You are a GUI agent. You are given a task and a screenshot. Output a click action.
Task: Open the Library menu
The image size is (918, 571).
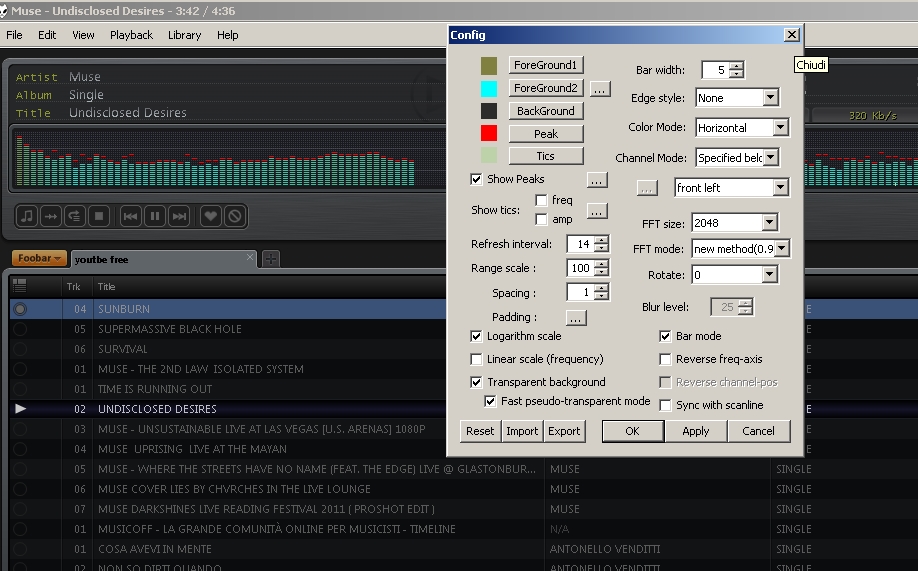tap(184, 35)
